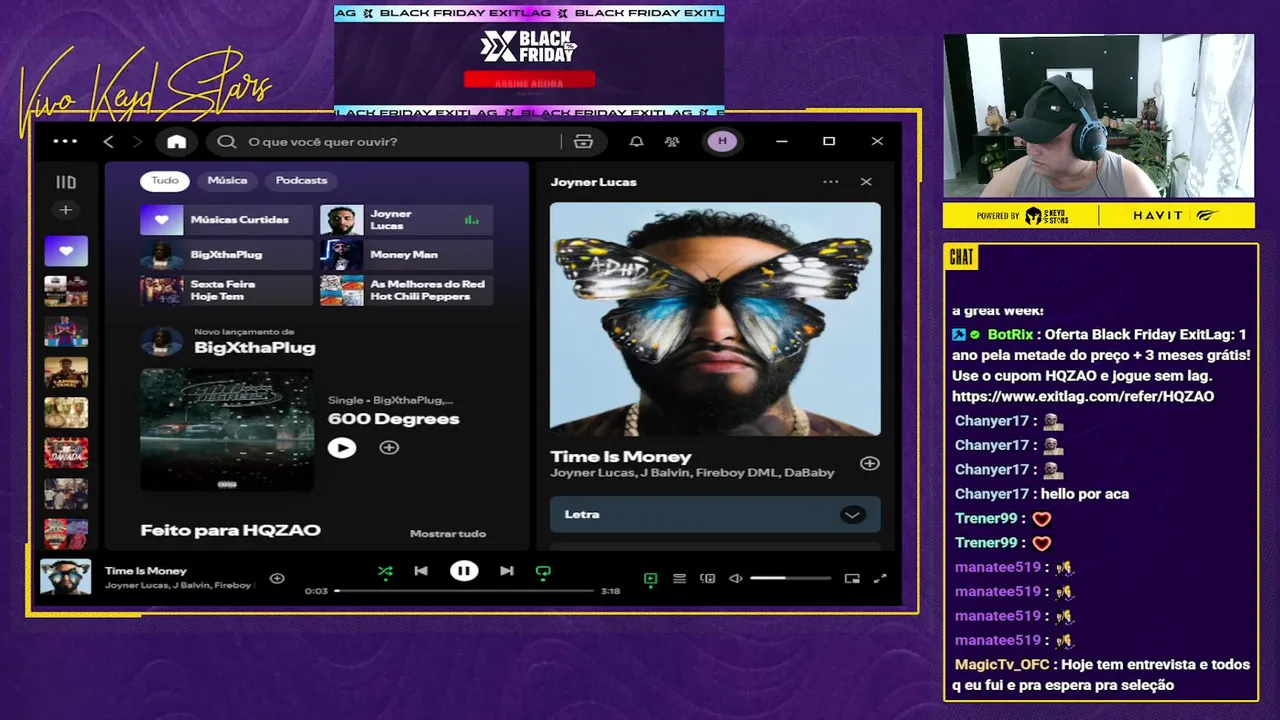The width and height of the screenshot is (1280, 720).
Task: Open the Connect to a device icon
Action: pyautogui.click(x=708, y=579)
